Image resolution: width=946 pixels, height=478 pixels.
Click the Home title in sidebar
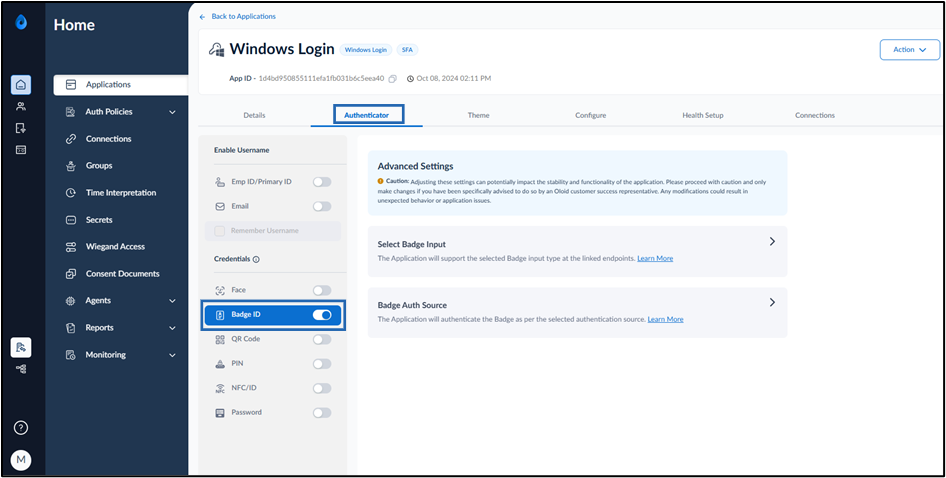tap(74, 25)
